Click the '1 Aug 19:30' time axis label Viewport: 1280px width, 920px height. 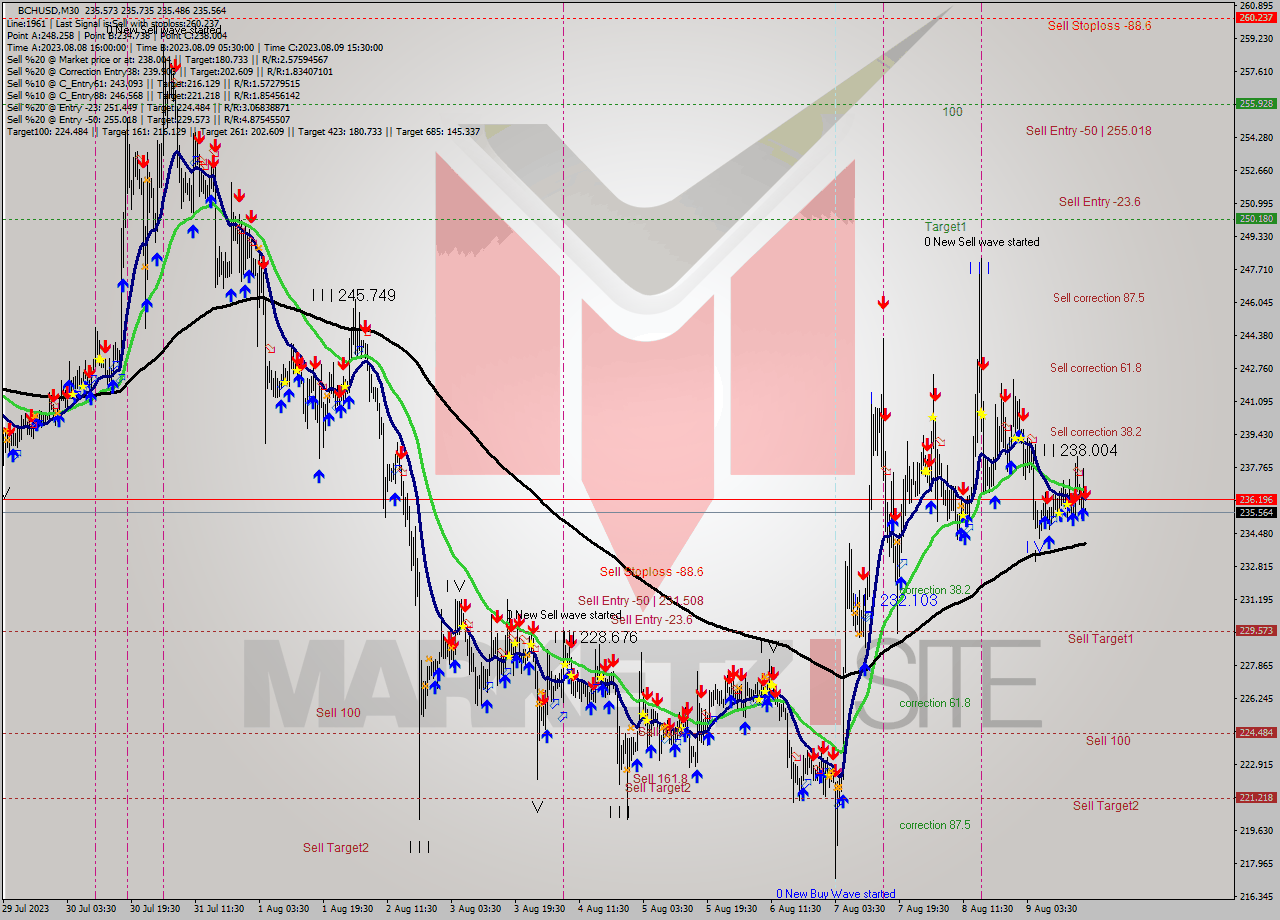348,909
